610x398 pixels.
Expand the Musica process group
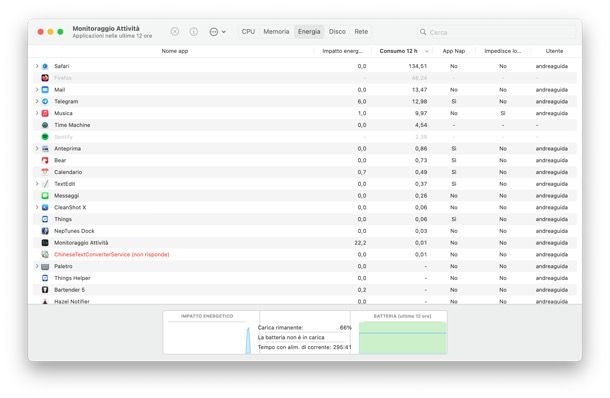coord(37,113)
